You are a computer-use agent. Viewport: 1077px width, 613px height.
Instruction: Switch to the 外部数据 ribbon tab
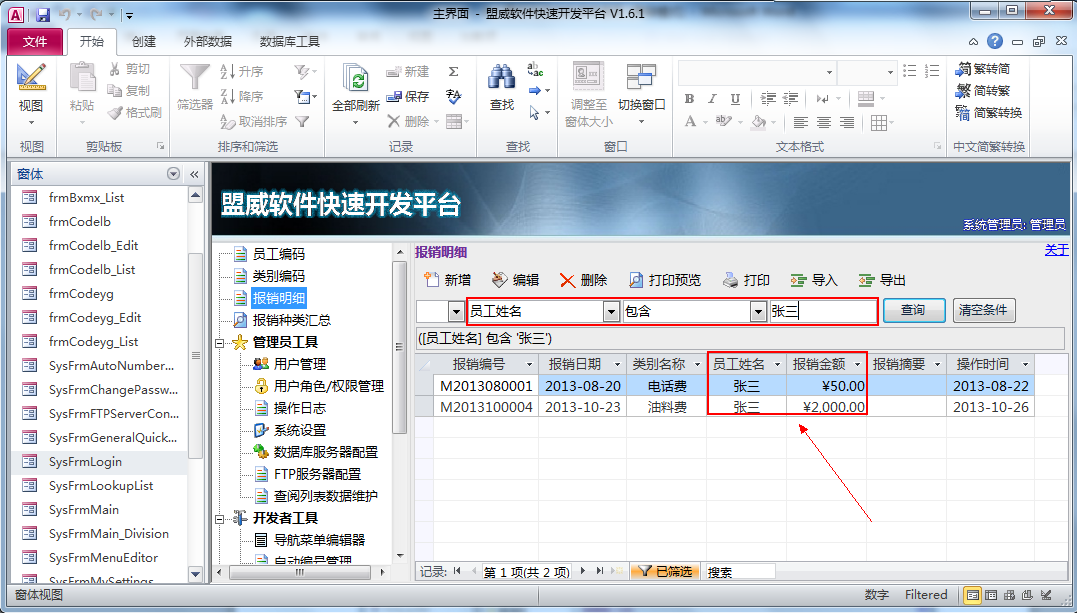(x=207, y=41)
